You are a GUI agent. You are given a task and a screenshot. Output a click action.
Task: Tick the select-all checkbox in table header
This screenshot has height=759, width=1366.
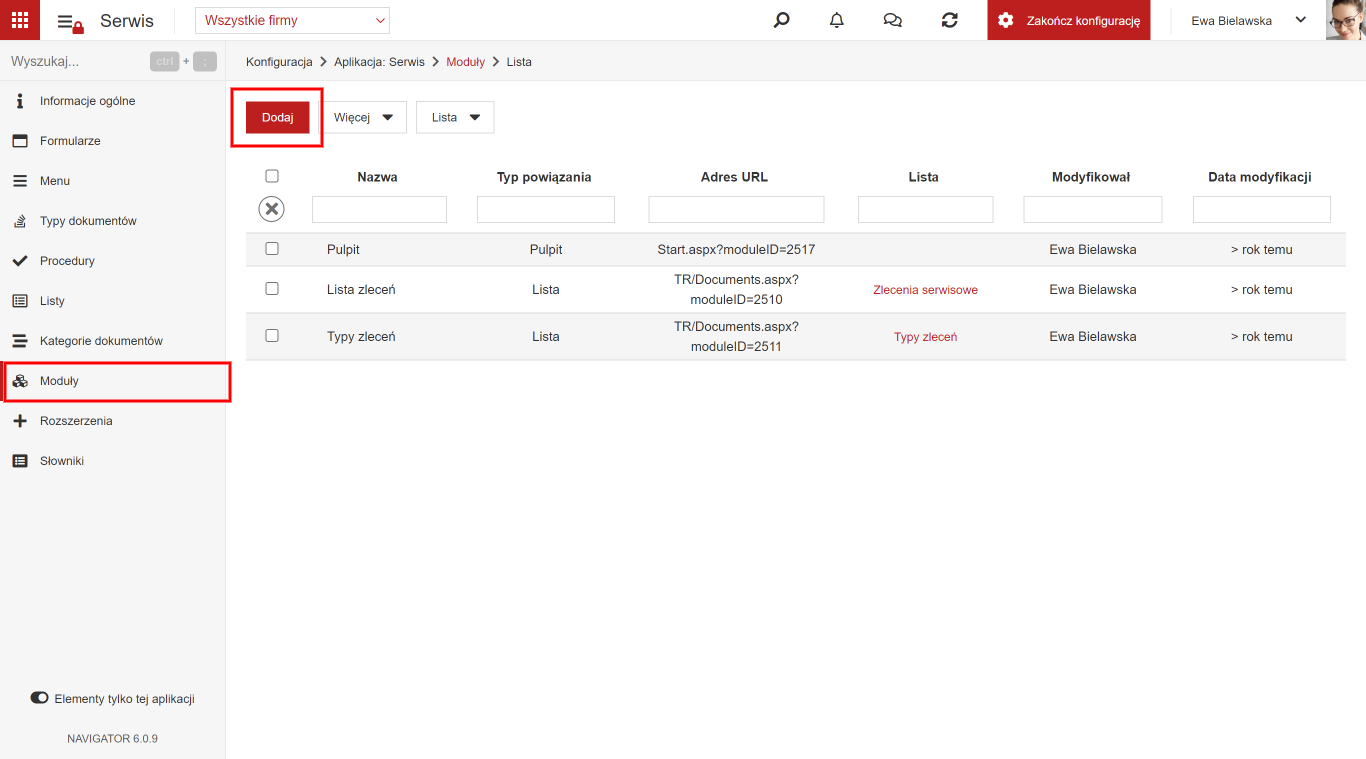tap(272, 176)
